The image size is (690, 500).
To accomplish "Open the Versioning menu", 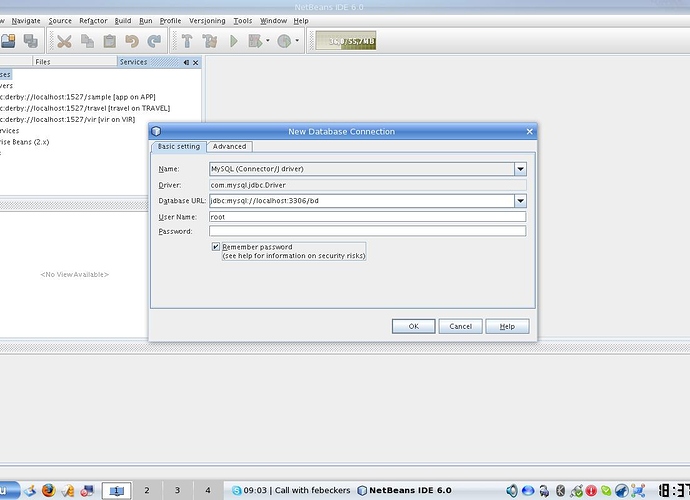I will [207, 21].
